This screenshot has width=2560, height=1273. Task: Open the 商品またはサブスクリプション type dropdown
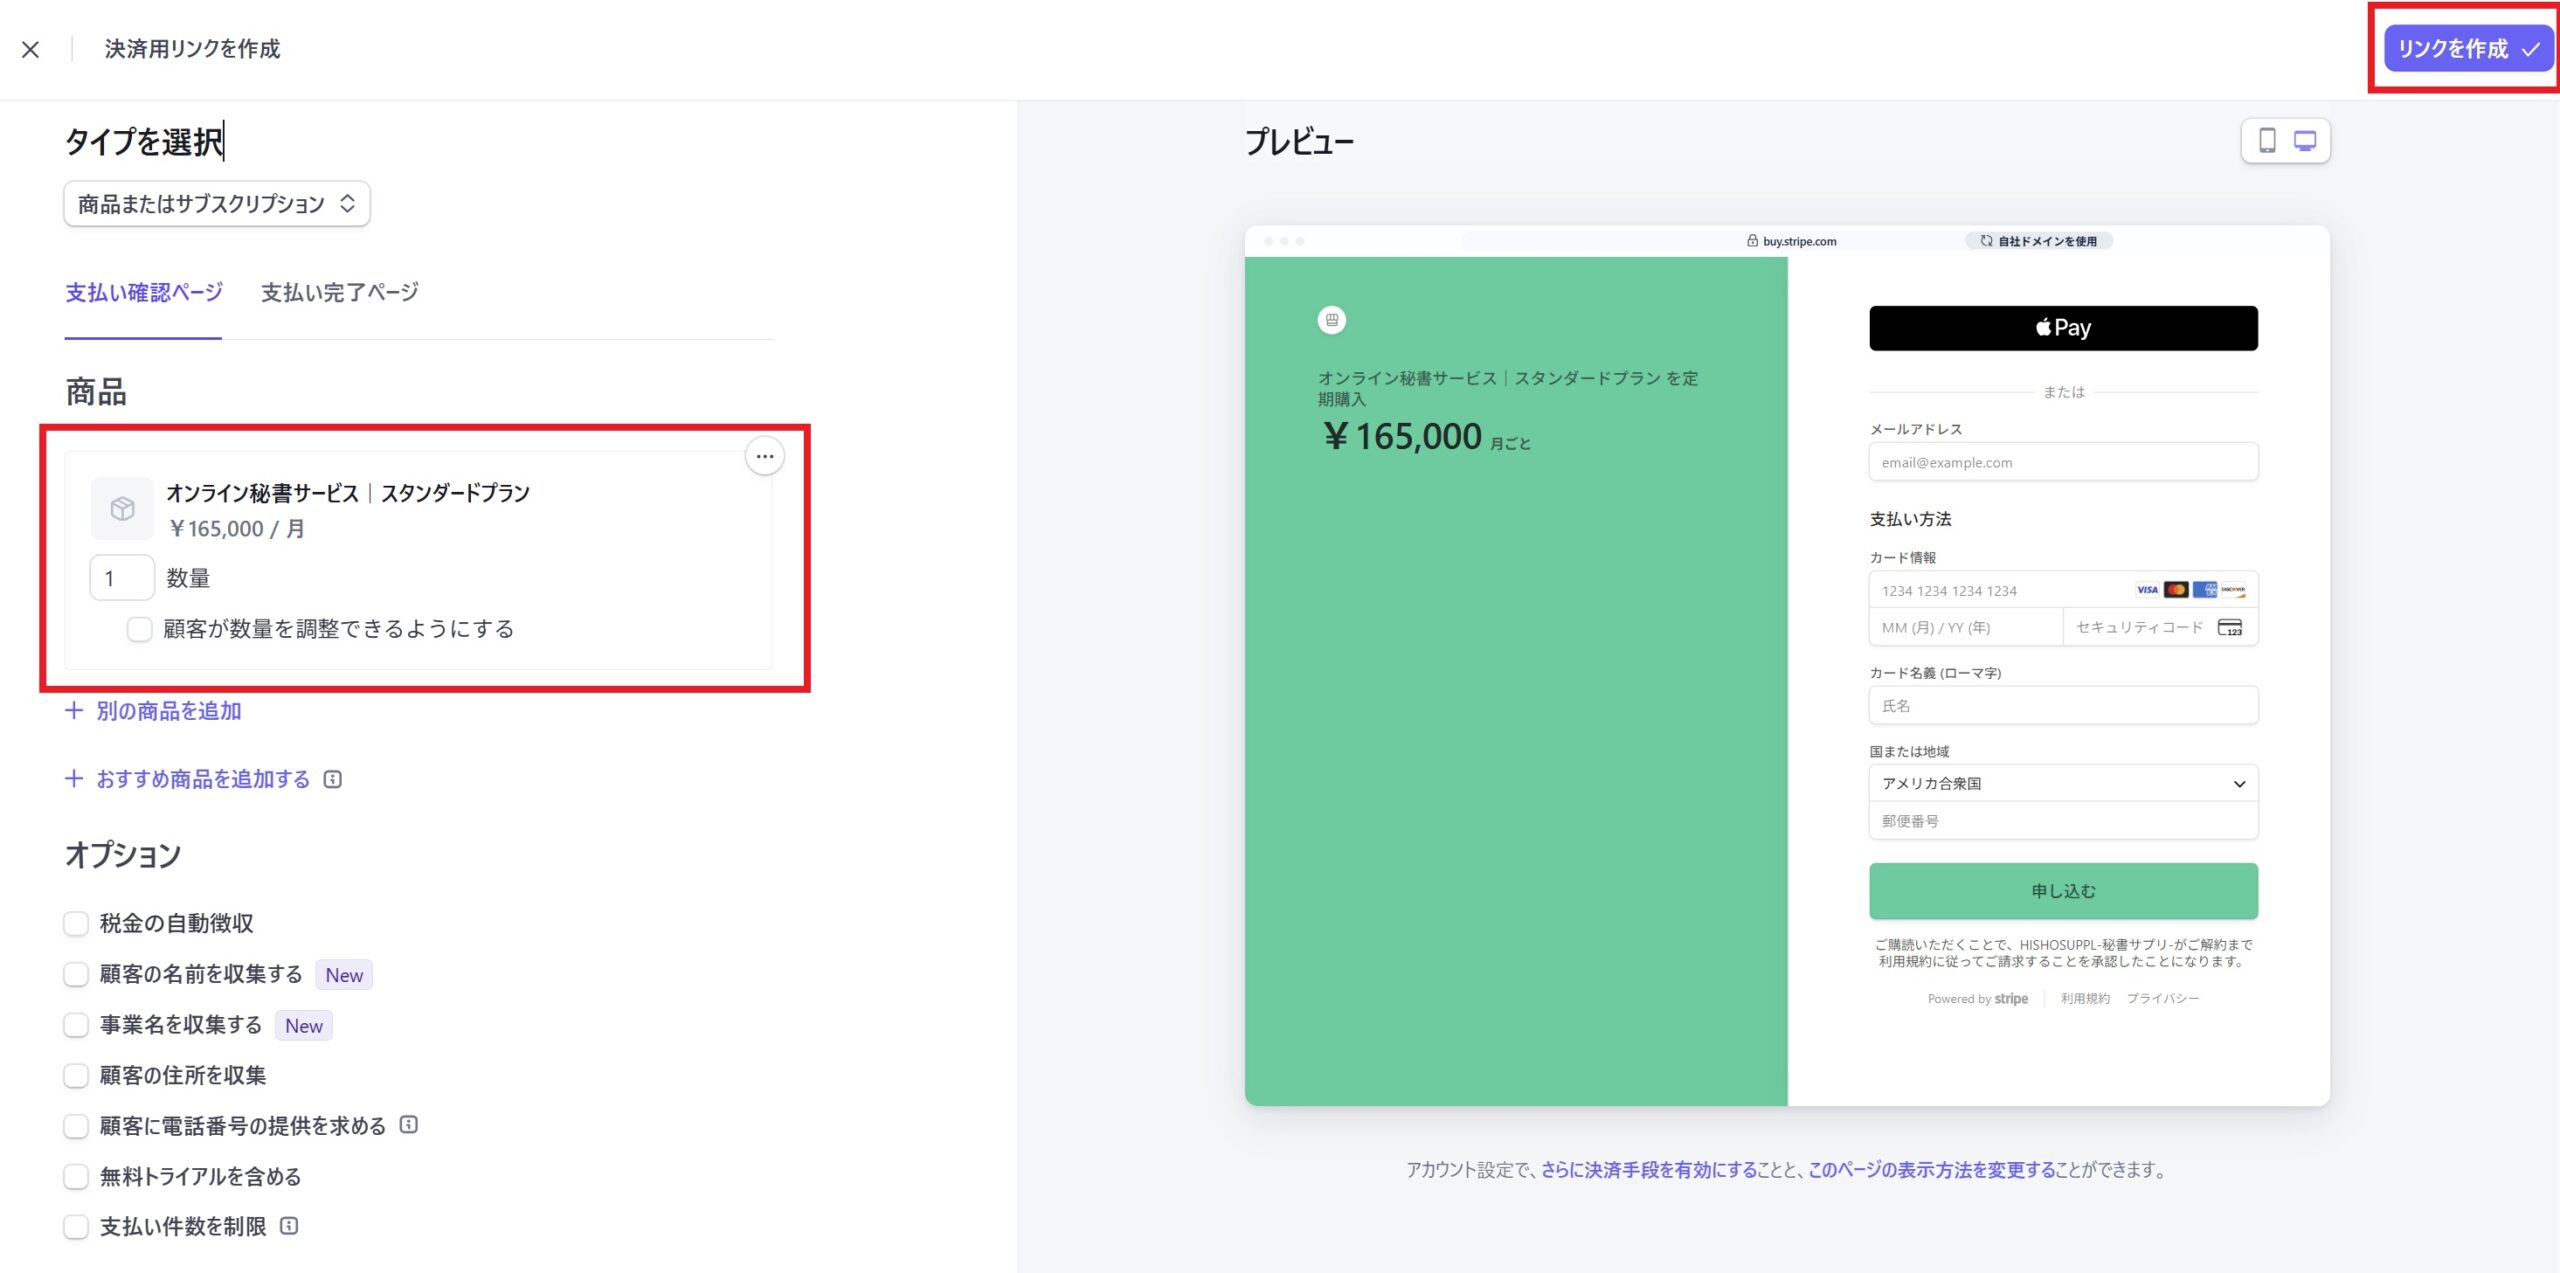pos(216,204)
